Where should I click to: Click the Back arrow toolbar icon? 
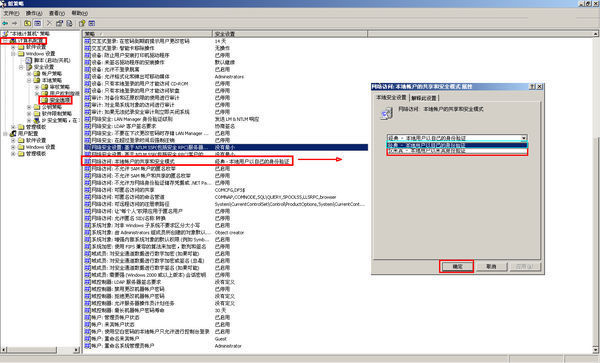click(5, 23)
